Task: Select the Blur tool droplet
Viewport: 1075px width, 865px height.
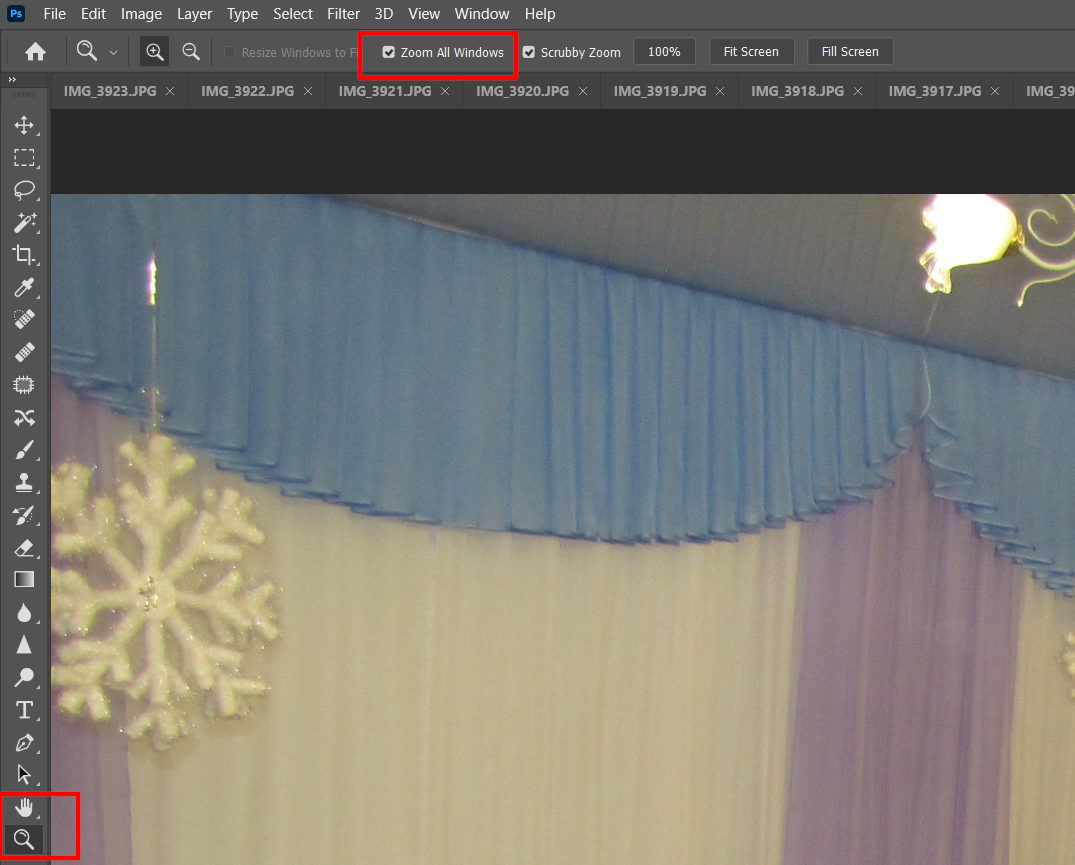Action: tap(24, 612)
